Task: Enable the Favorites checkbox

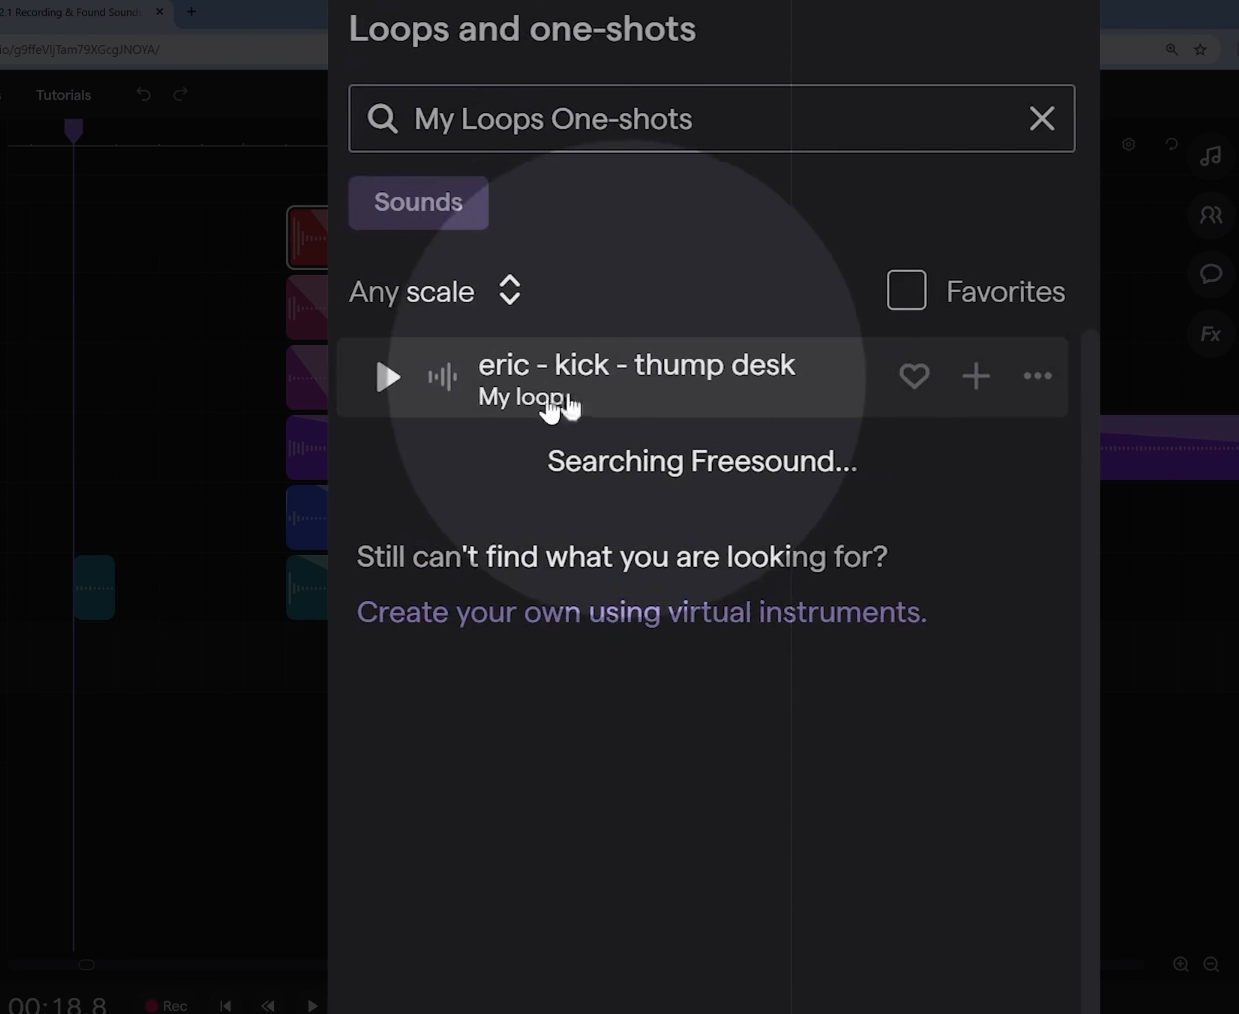Action: click(x=907, y=290)
